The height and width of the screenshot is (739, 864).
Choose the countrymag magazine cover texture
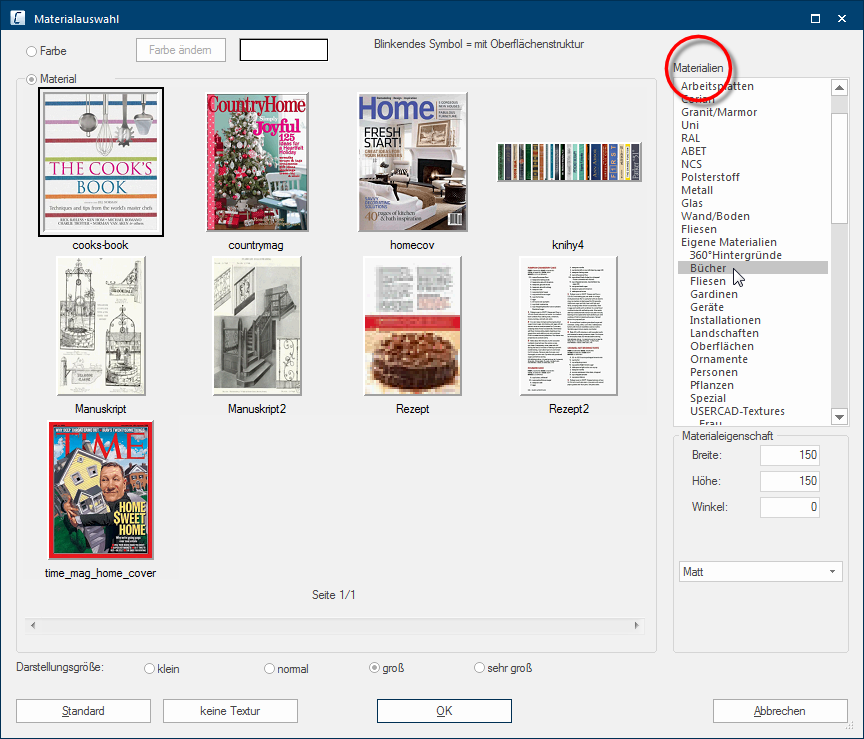tap(257, 162)
